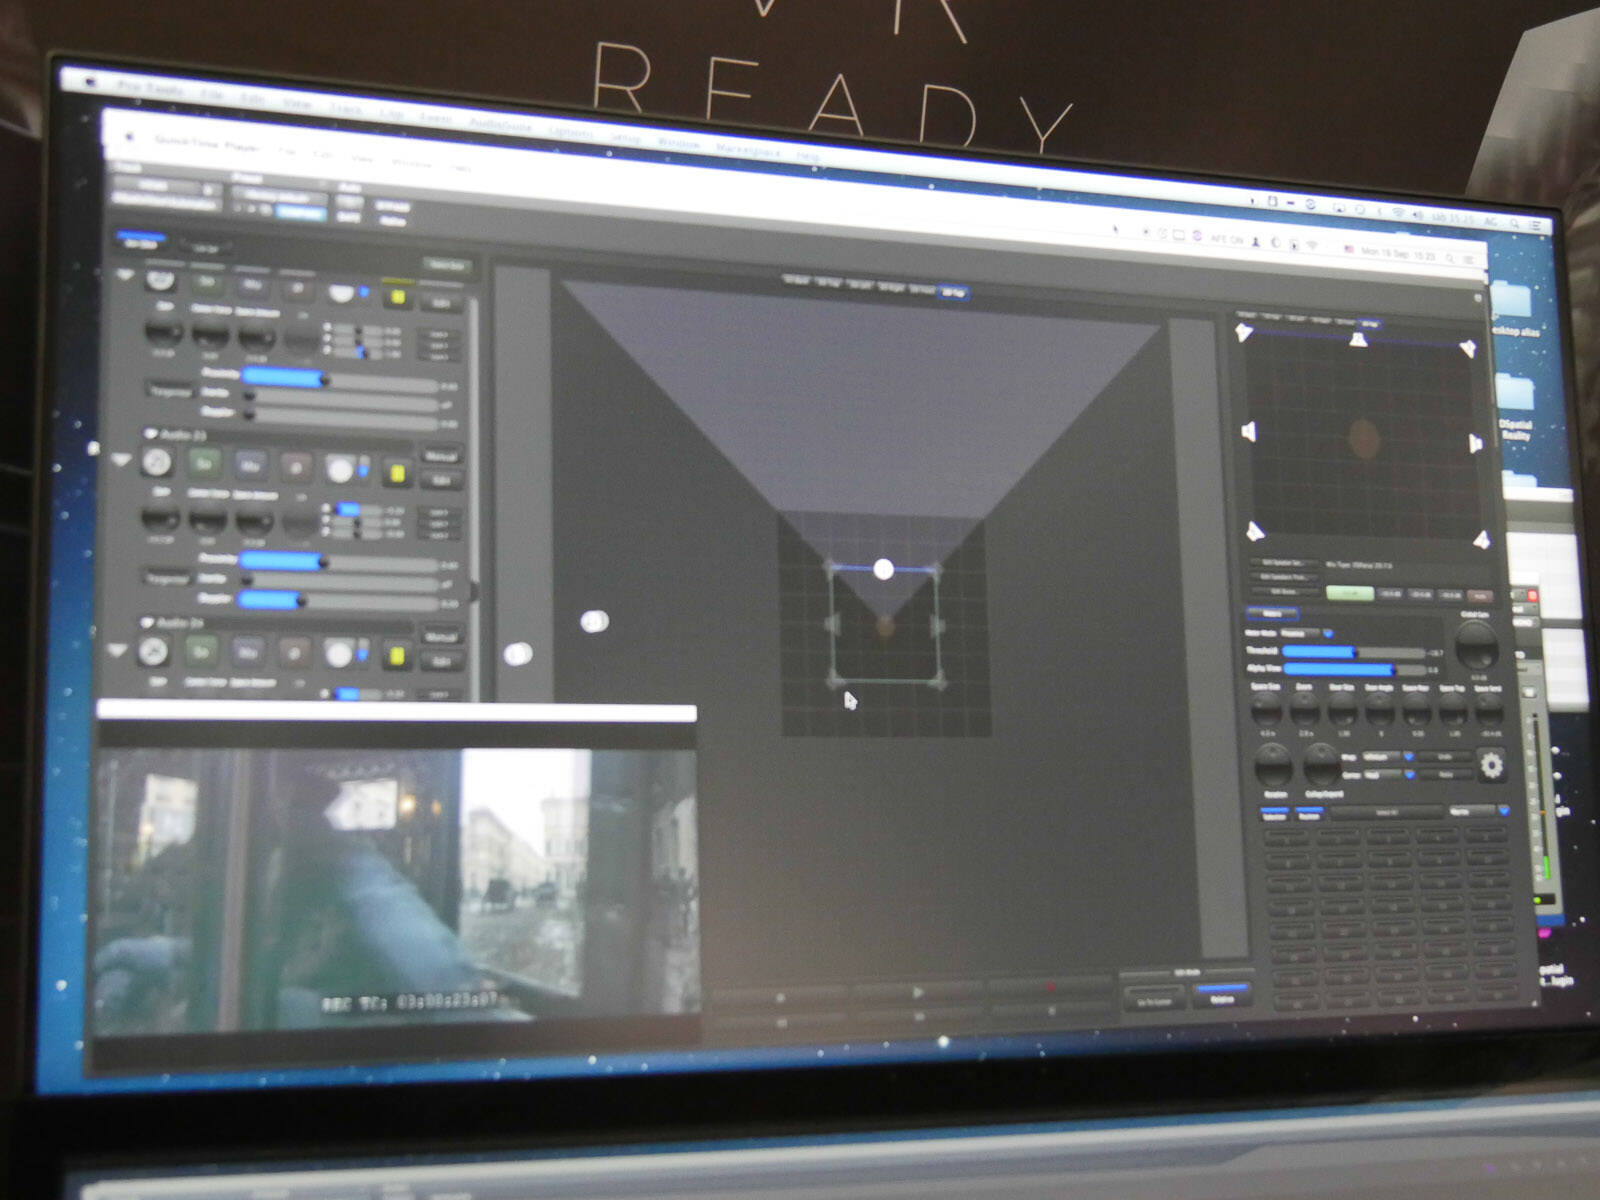This screenshot has height=1200, width=1600.
Task: Click the top-center speaker icon in the right panel
Action: pos(1357,340)
